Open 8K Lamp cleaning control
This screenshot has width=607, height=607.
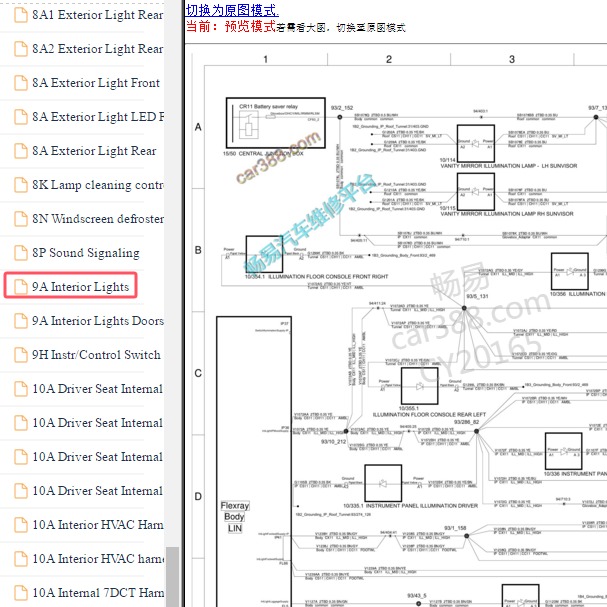(x=98, y=185)
